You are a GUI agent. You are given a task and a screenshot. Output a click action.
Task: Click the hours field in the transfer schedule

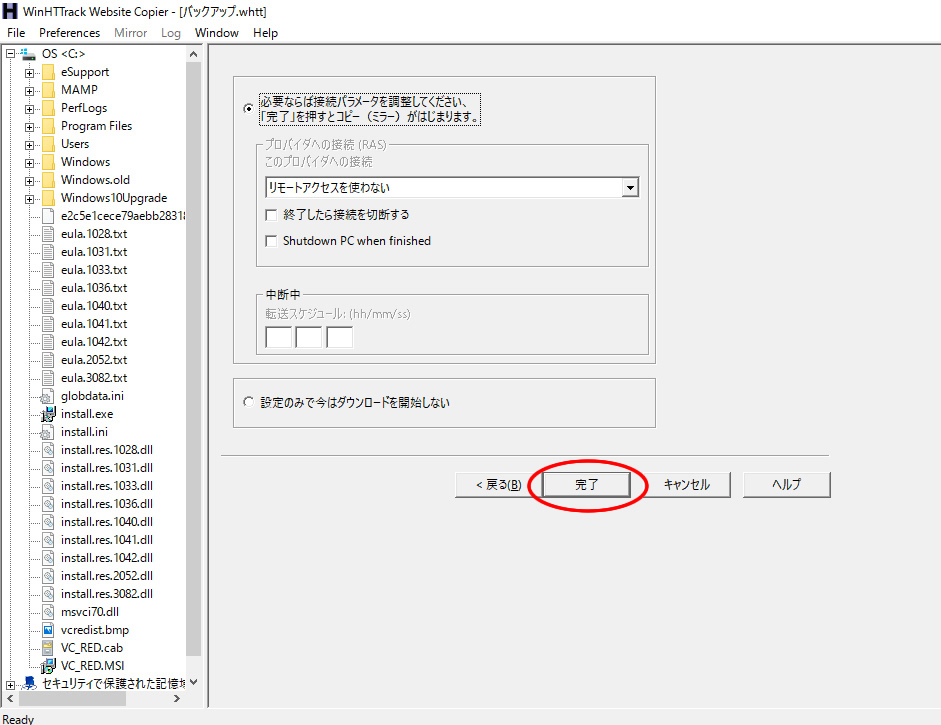coord(278,337)
